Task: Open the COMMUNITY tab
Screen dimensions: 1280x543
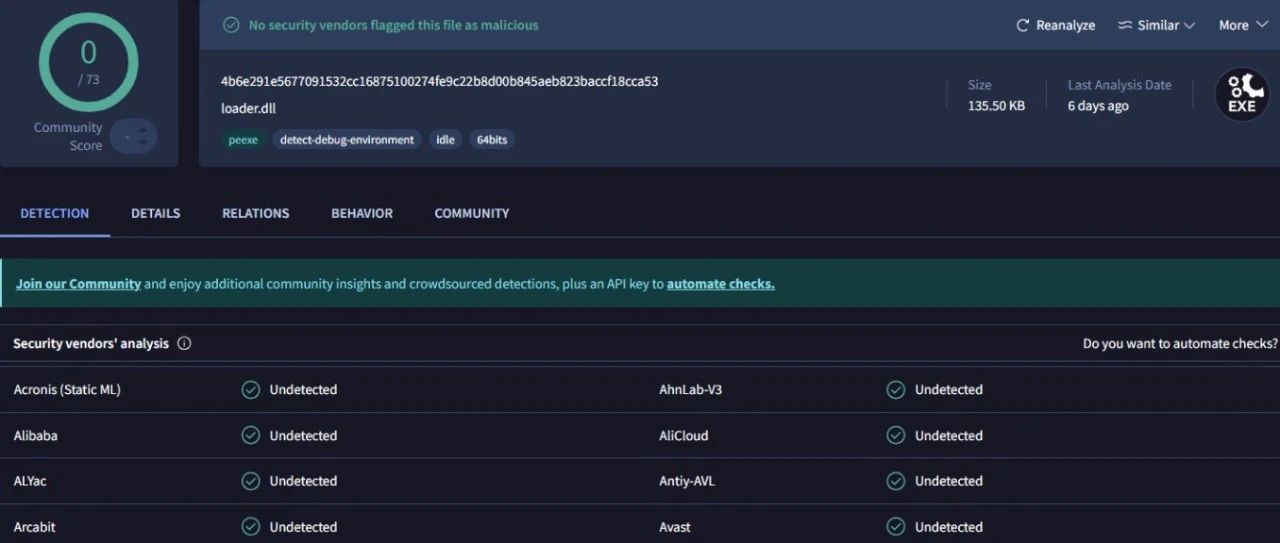Action: (472, 213)
